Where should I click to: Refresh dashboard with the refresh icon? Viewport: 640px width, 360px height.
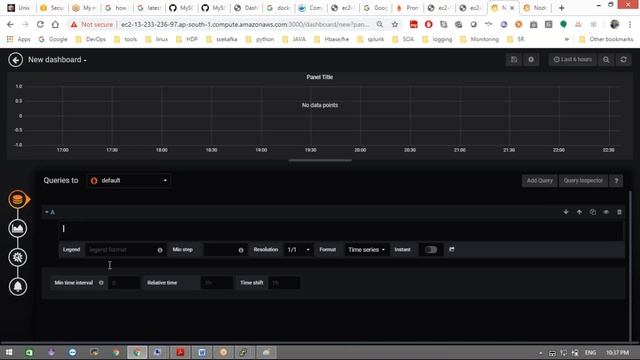624,60
